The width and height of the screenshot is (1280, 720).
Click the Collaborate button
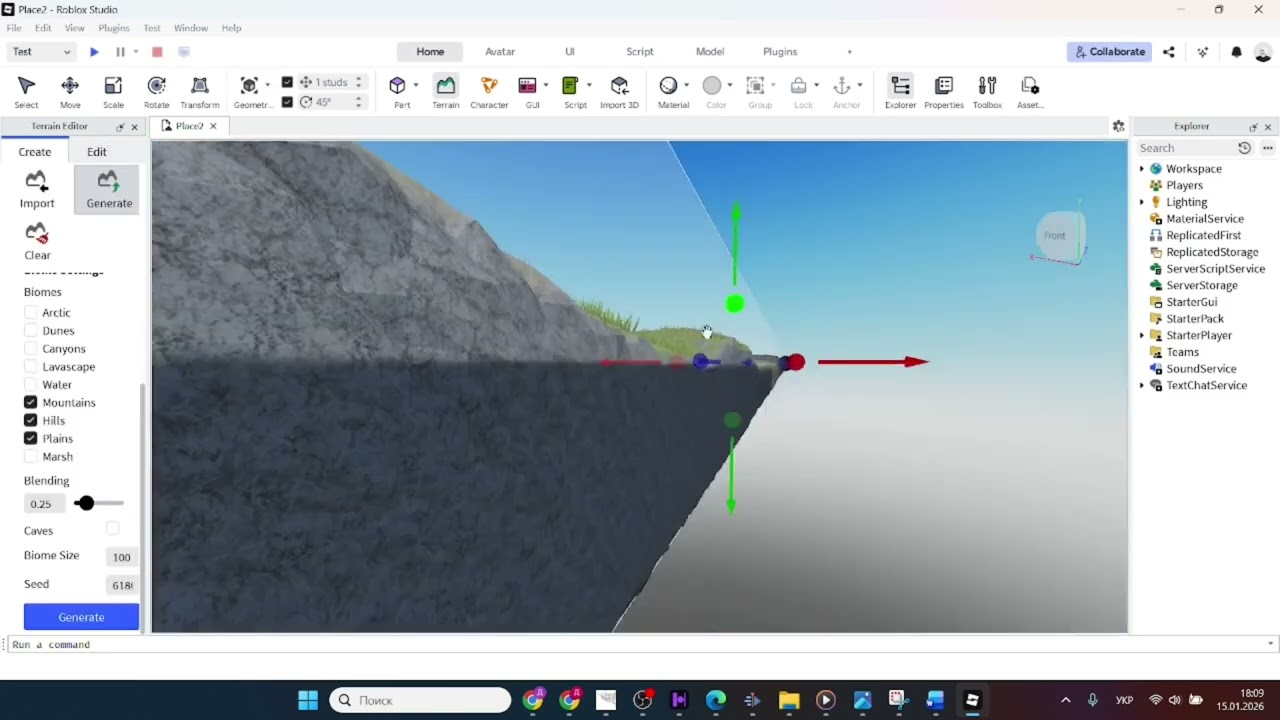tap(1109, 52)
